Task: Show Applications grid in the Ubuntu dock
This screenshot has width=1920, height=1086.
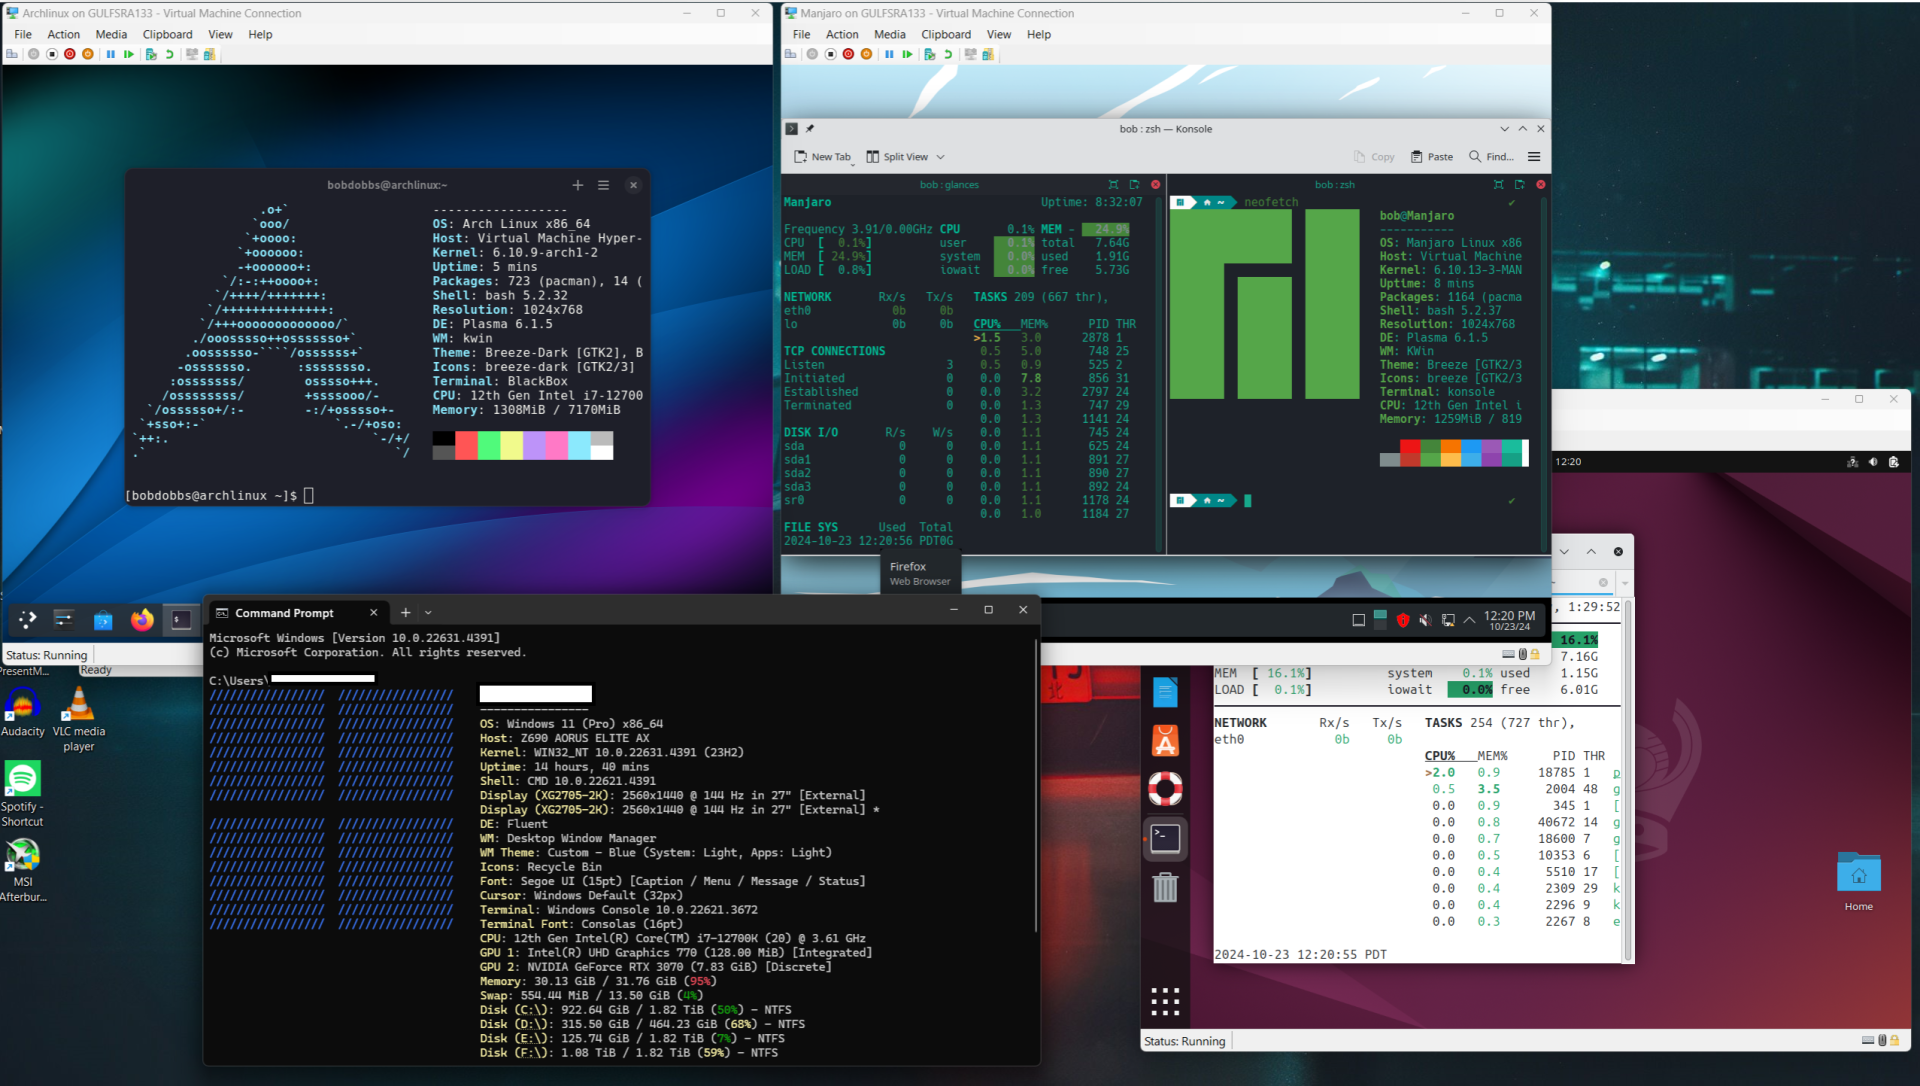Action: [x=1165, y=1001]
